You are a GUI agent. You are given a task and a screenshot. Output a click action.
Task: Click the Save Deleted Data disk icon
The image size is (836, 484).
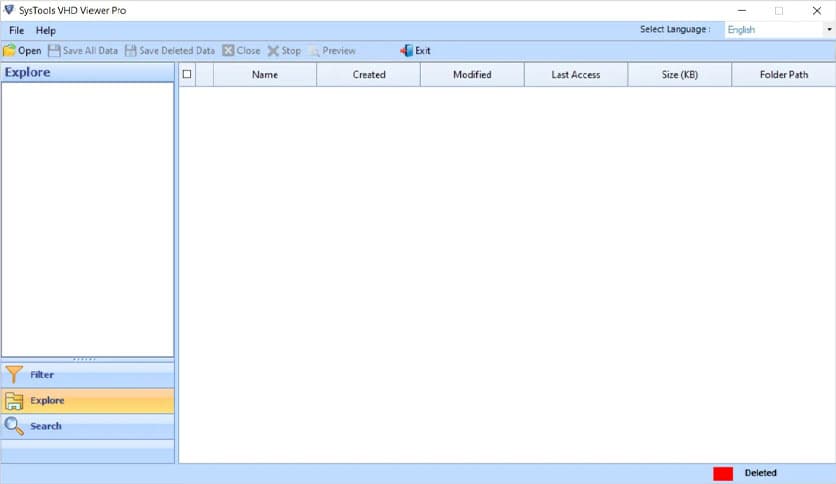(x=131, y=51)
